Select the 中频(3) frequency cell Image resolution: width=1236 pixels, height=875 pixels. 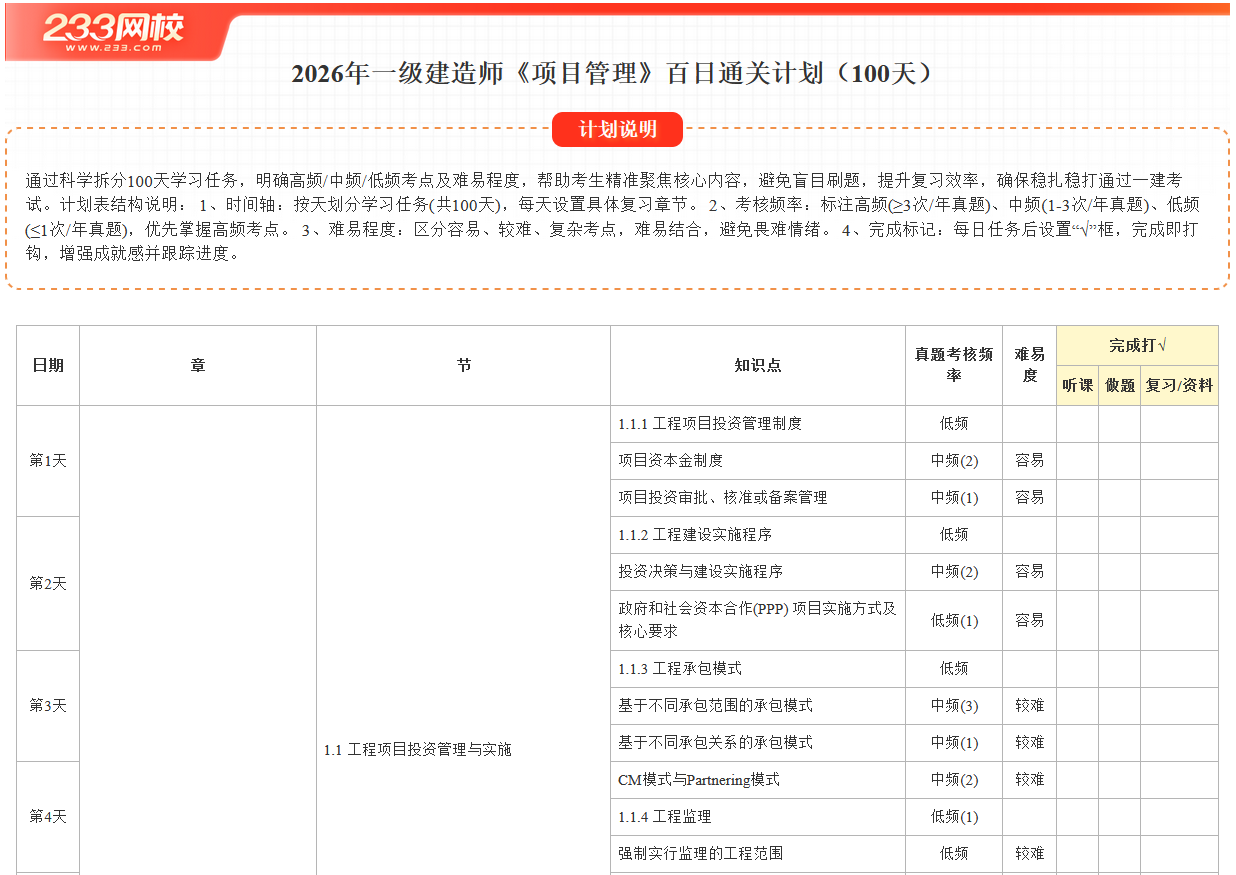point(954,706)
